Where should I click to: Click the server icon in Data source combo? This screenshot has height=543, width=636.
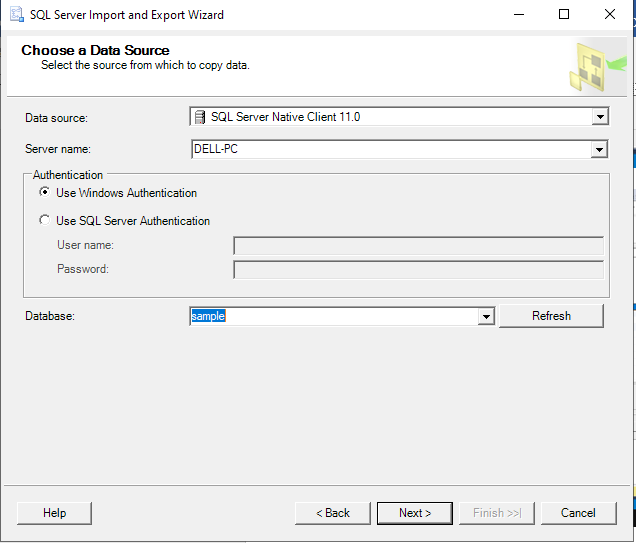tap(200, 117)
